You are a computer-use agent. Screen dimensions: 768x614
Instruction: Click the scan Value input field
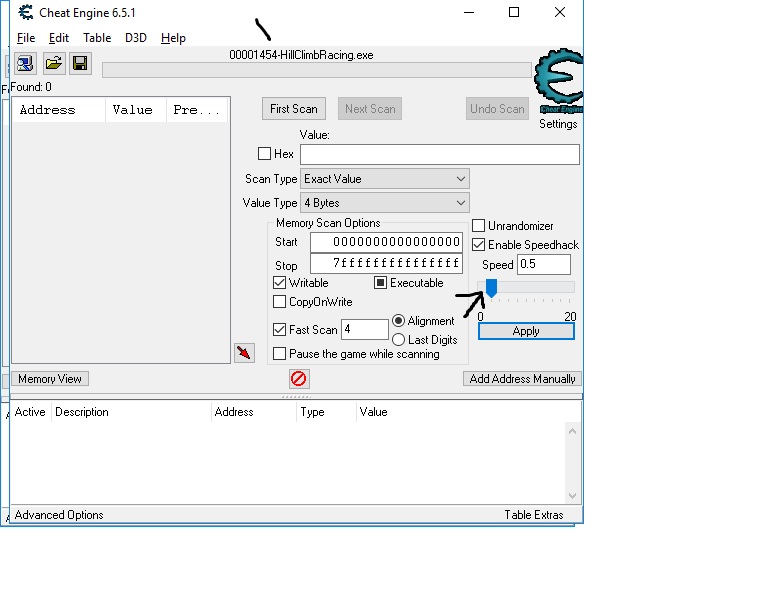pyautogui.click(x=439, y=154)
